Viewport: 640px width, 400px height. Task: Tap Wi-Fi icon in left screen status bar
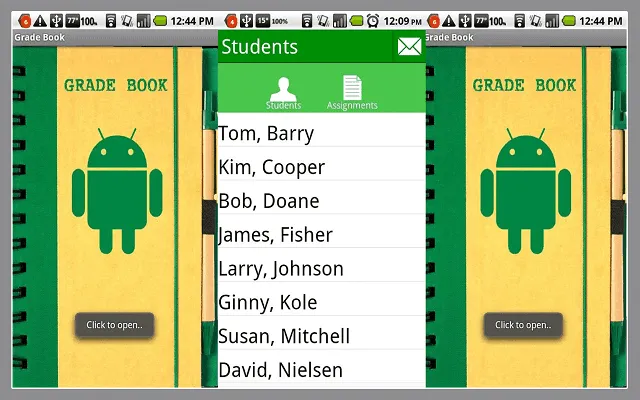click(x=111, y=21)
